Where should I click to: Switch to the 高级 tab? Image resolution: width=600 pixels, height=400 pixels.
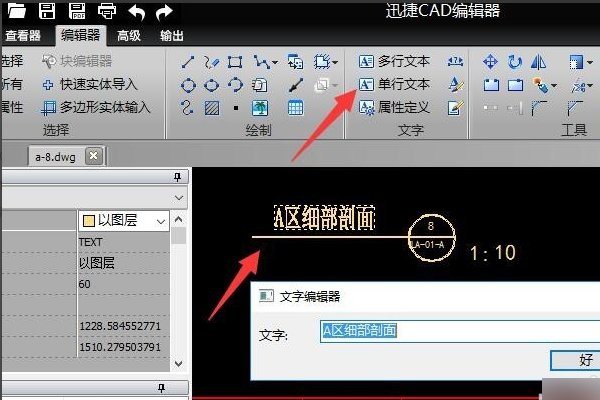pyautogui.click(x=129, y=36)
